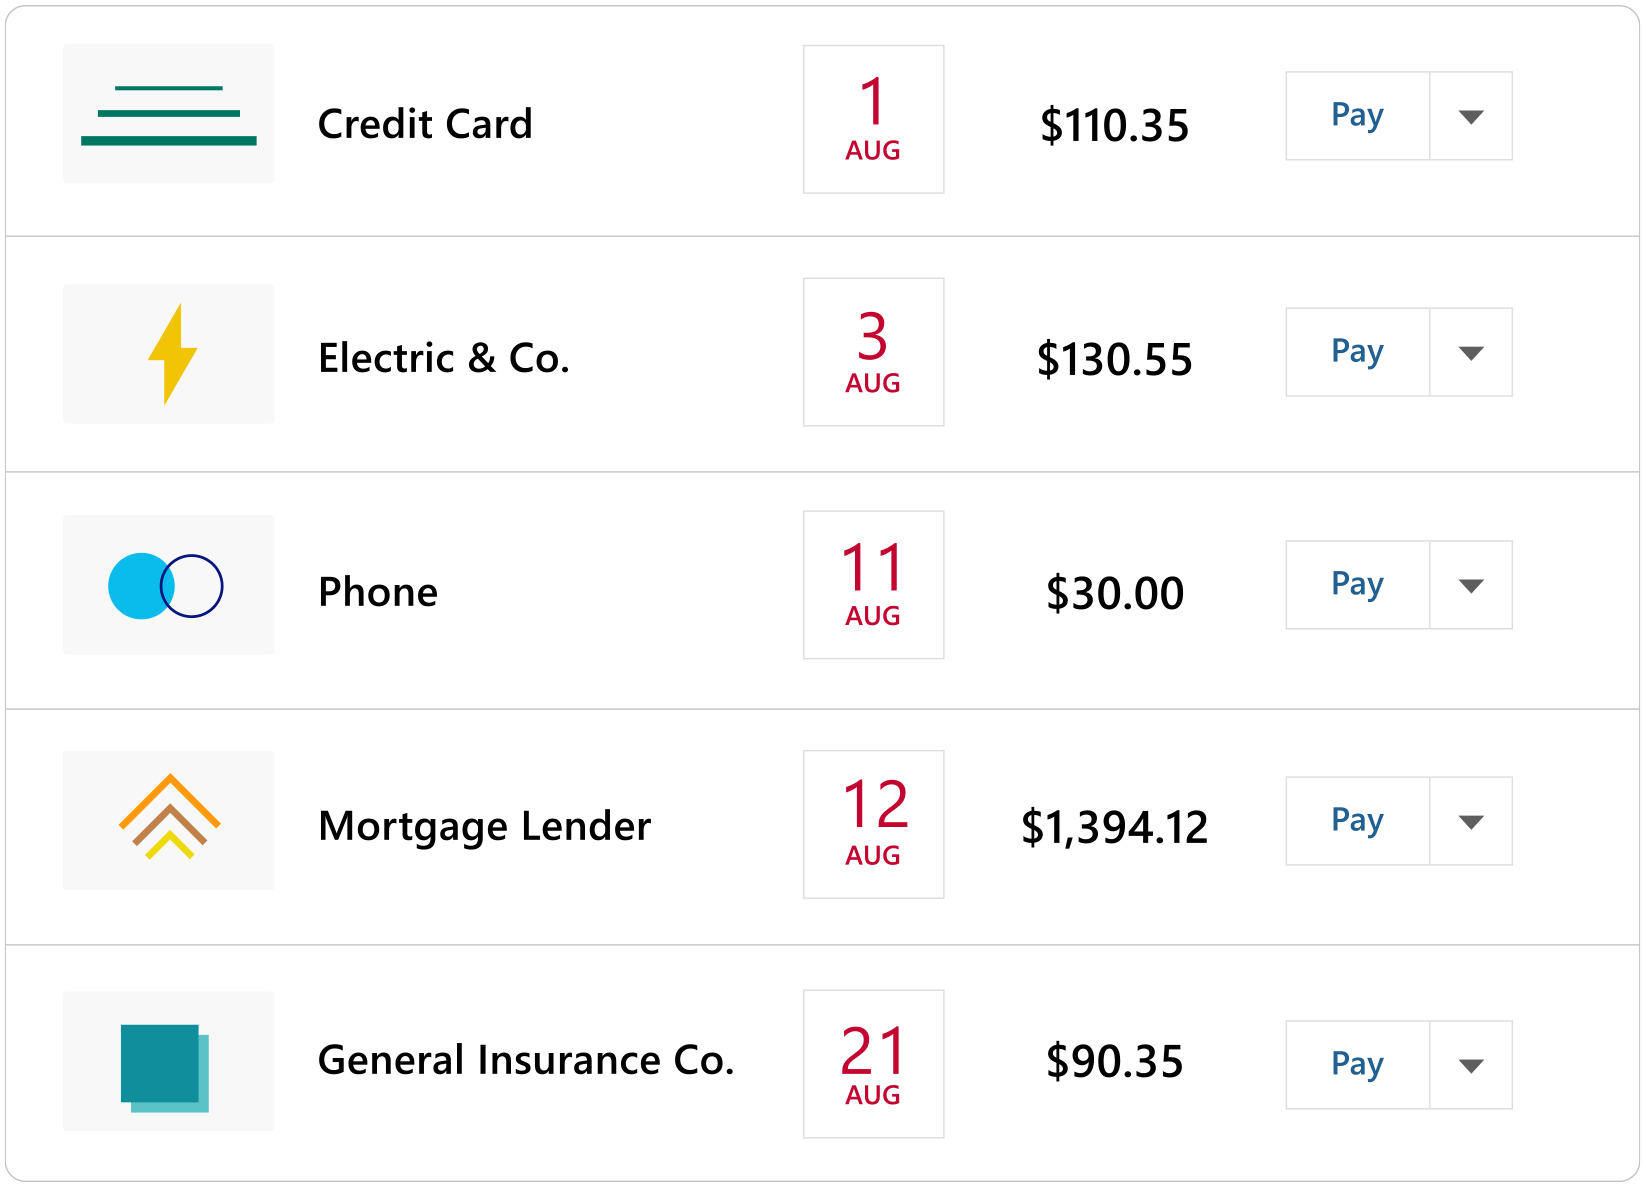Click the Credit Card green lines icon
This screenshot has width=1646, height=1187.
point(168,114)
